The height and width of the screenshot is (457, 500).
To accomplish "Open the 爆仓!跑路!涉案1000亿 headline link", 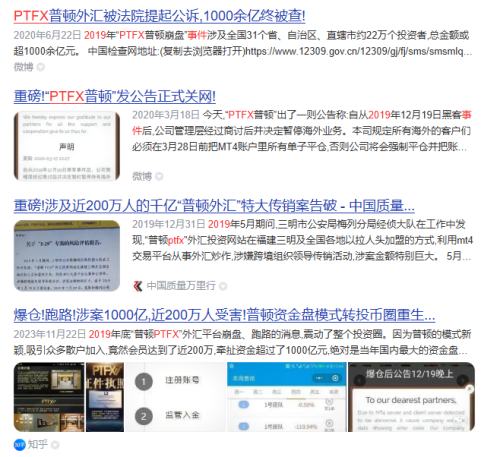I will (x=224, y=315).
